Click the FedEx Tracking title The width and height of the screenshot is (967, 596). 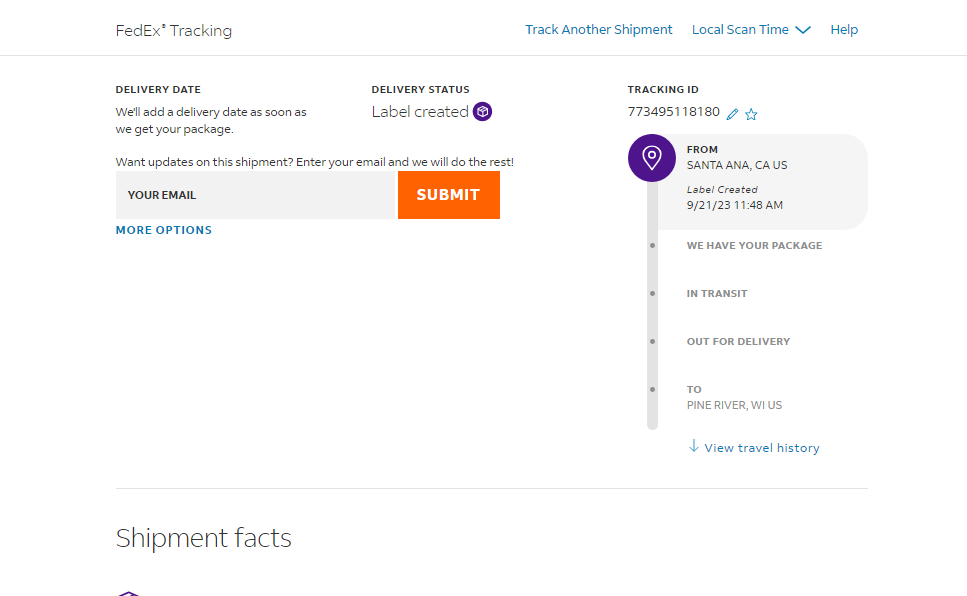tap(174, 31)
